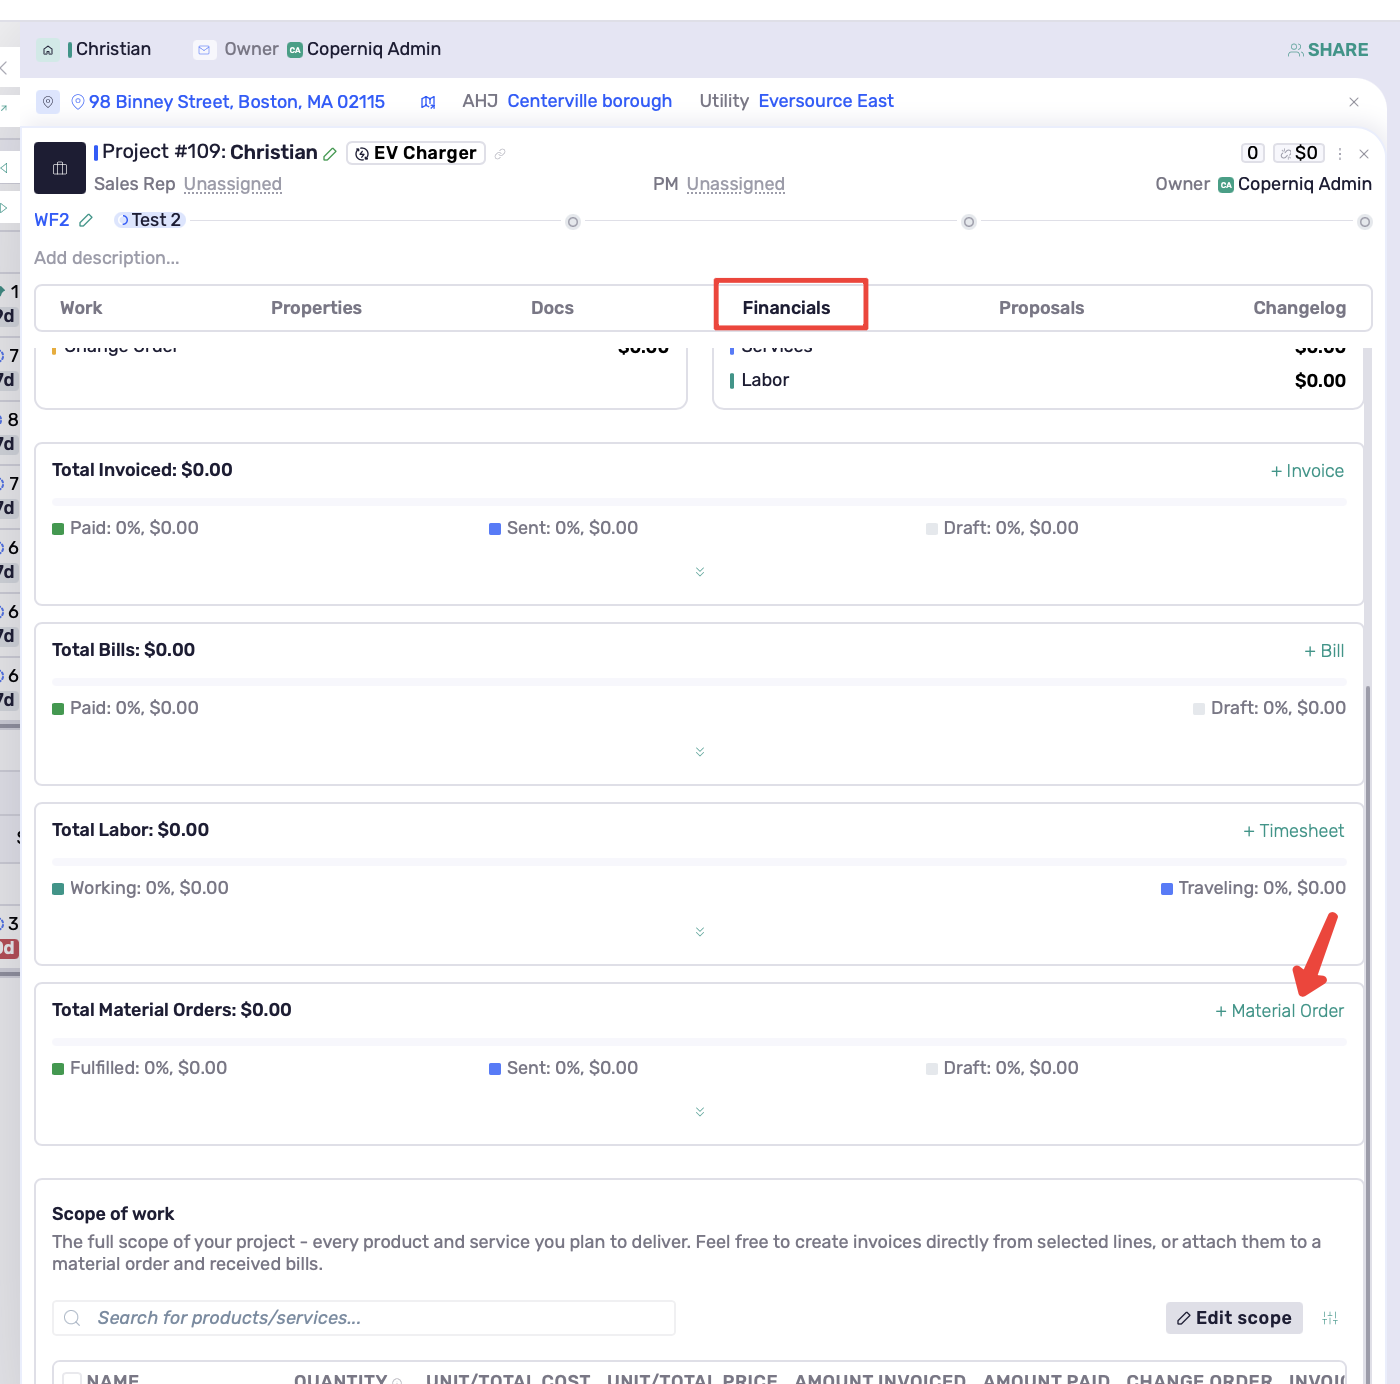Open the Work tab

point(81,308)
